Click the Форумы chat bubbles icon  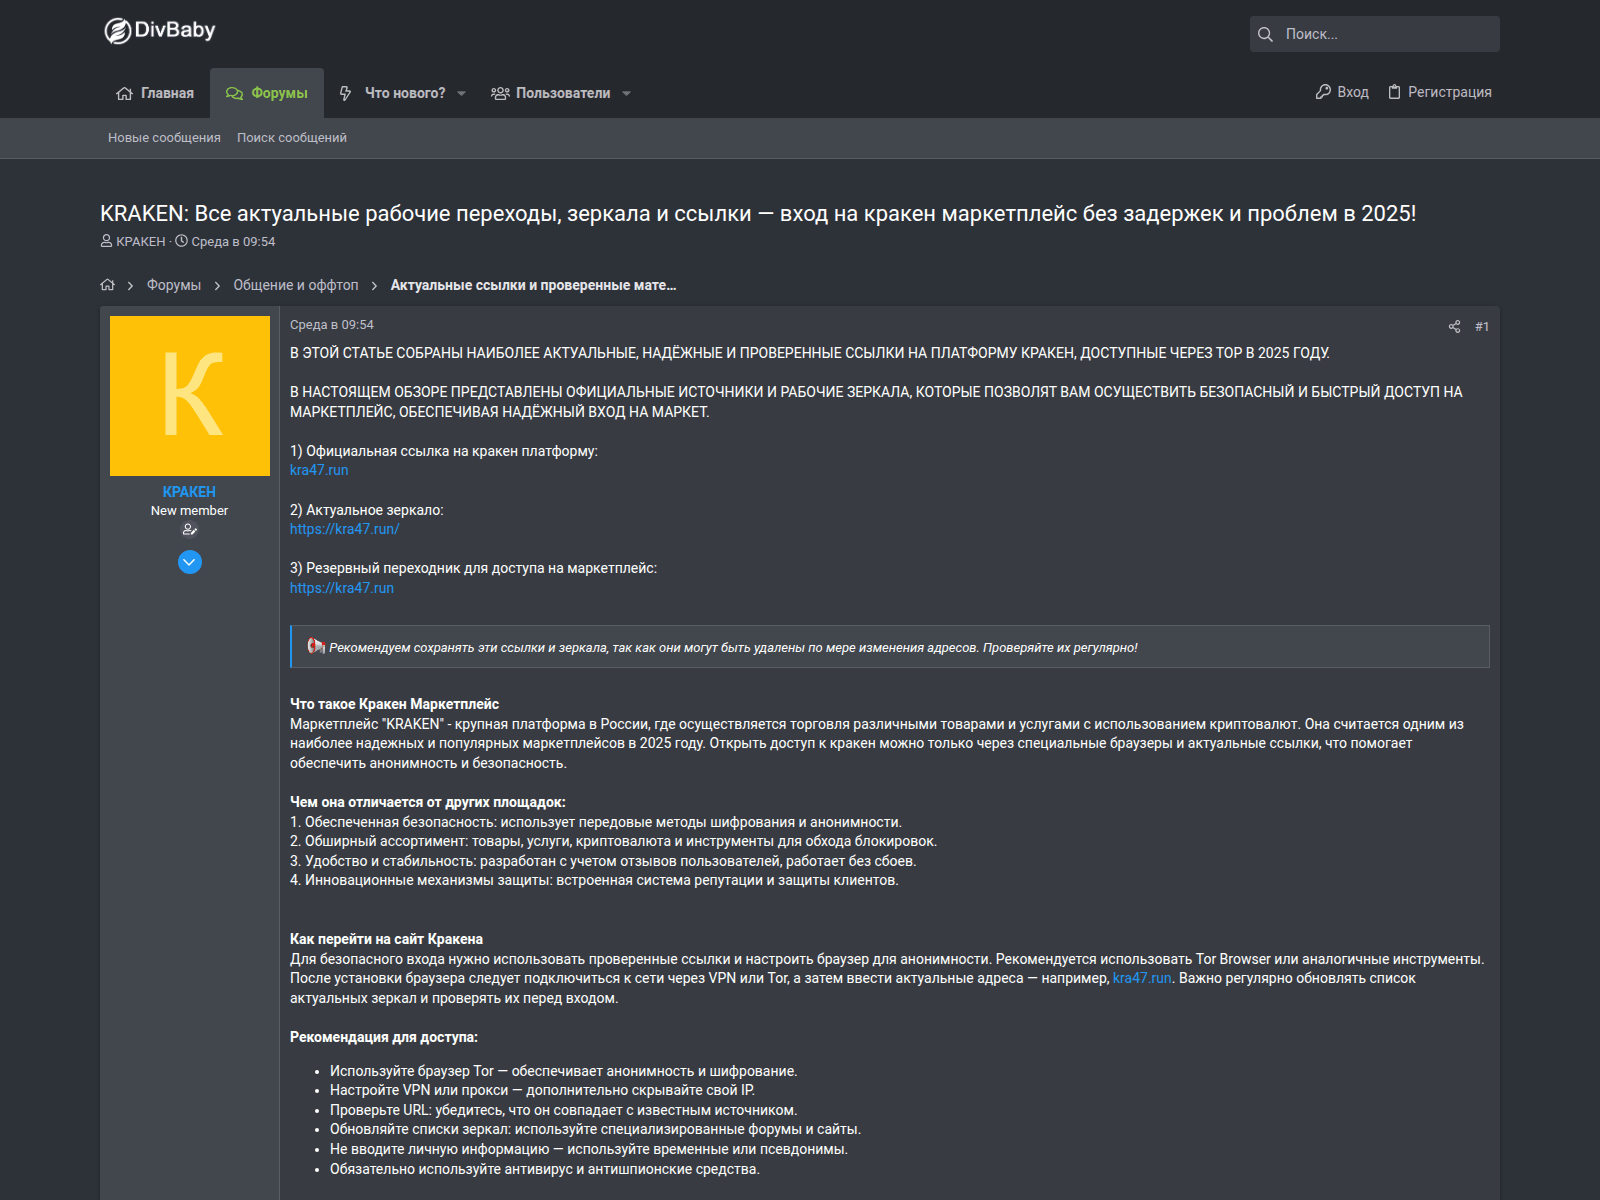point(235,93)
